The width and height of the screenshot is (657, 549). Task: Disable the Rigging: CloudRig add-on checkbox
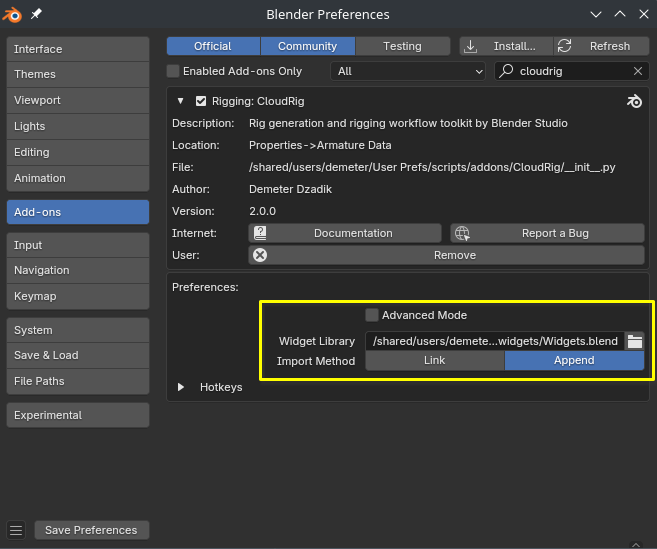pos(201,101)
